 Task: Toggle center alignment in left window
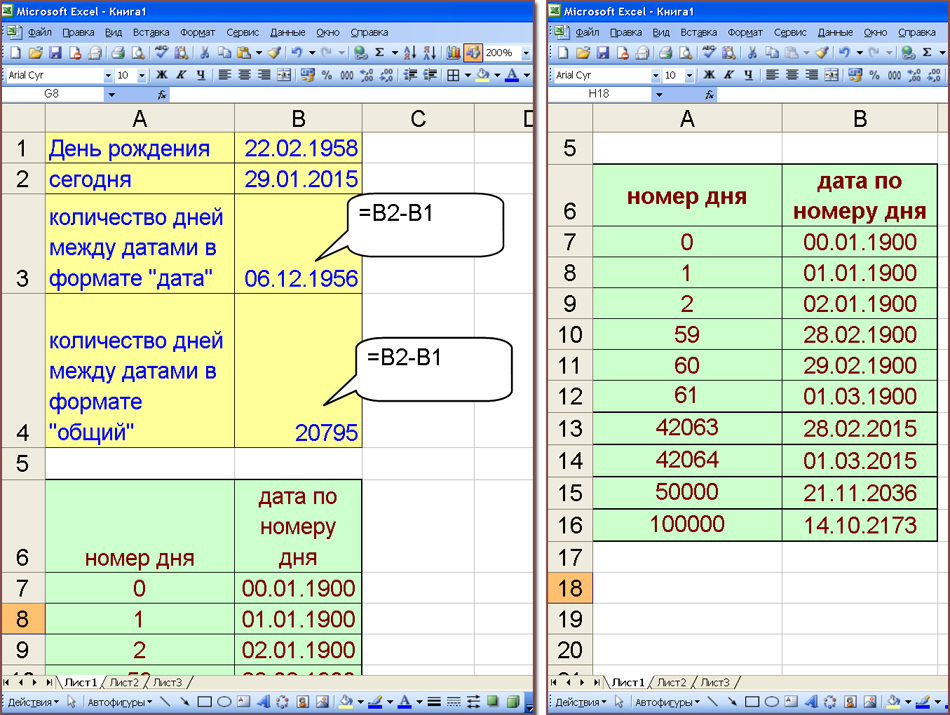(244, 75)
